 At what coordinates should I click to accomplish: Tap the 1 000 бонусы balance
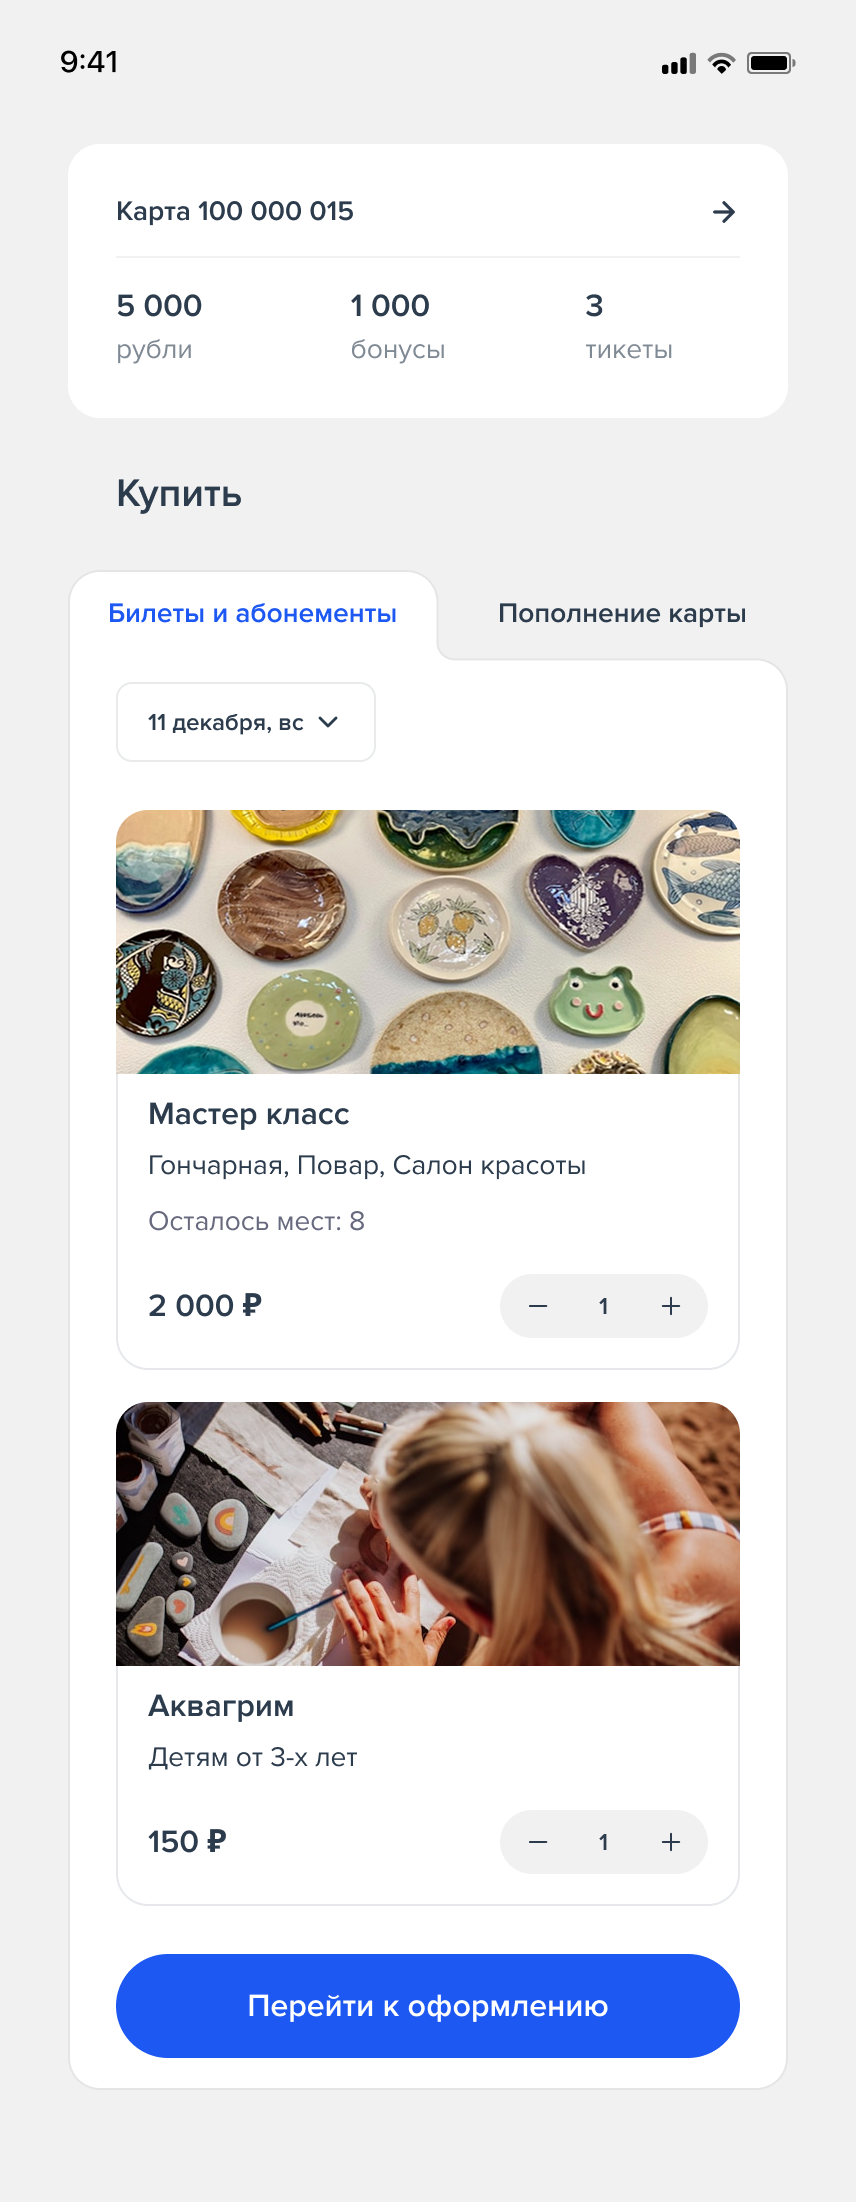coord(398,326)
